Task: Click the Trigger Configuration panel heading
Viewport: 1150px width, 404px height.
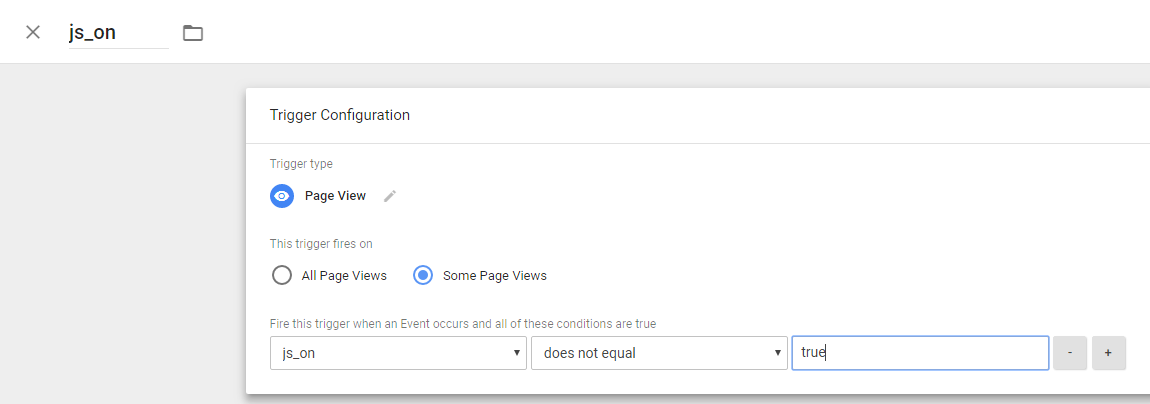Action: point(340,115)
